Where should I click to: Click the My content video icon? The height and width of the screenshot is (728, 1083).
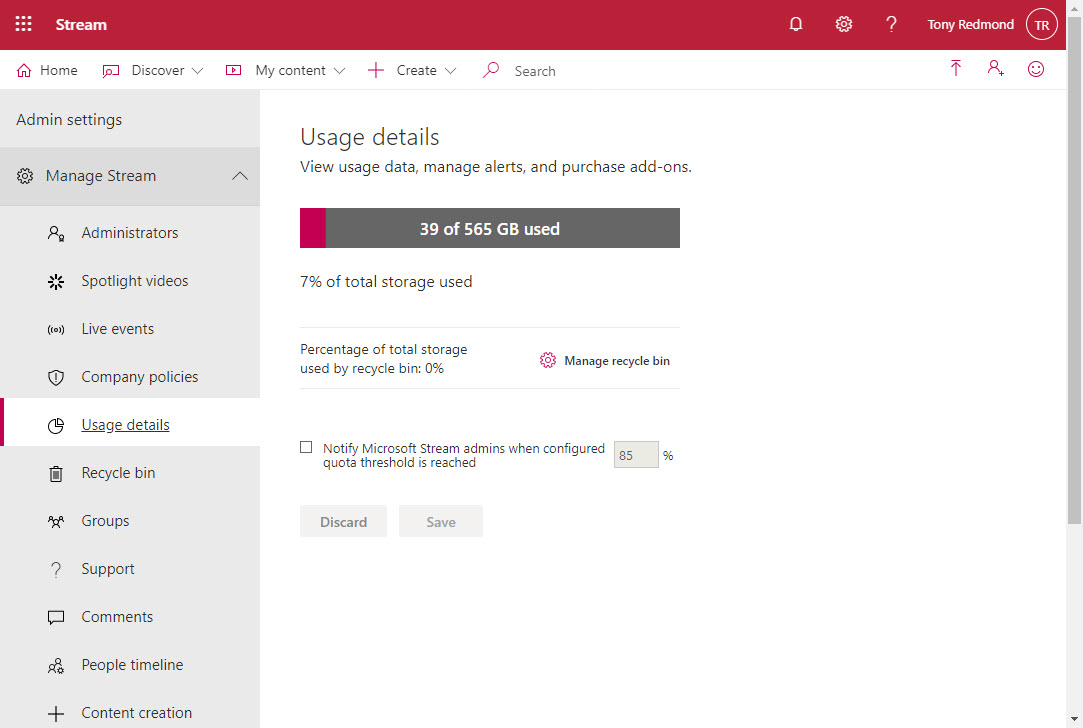pyautogui.click(x=233, y=70)
